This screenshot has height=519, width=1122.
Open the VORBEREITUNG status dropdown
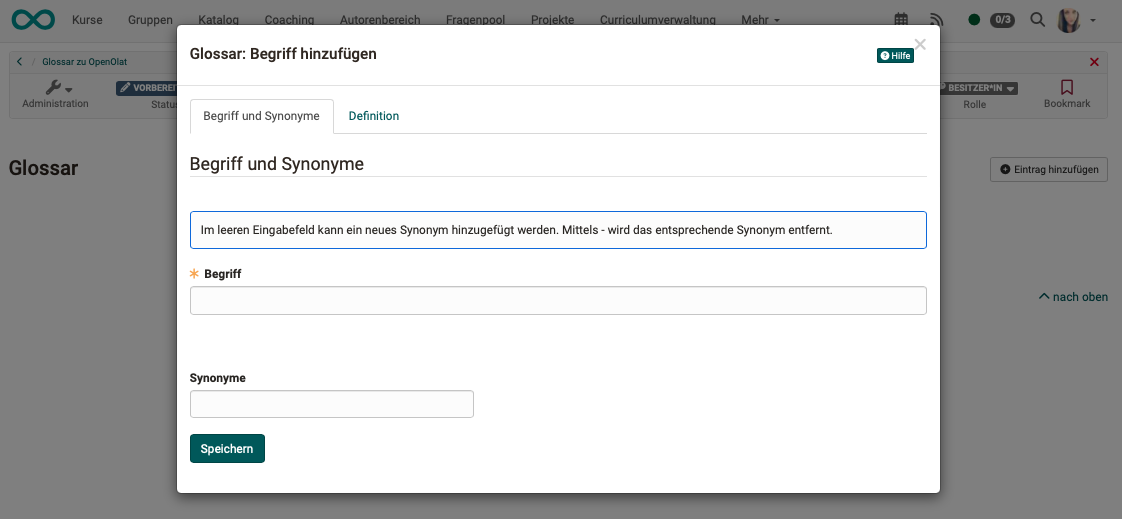147,88
